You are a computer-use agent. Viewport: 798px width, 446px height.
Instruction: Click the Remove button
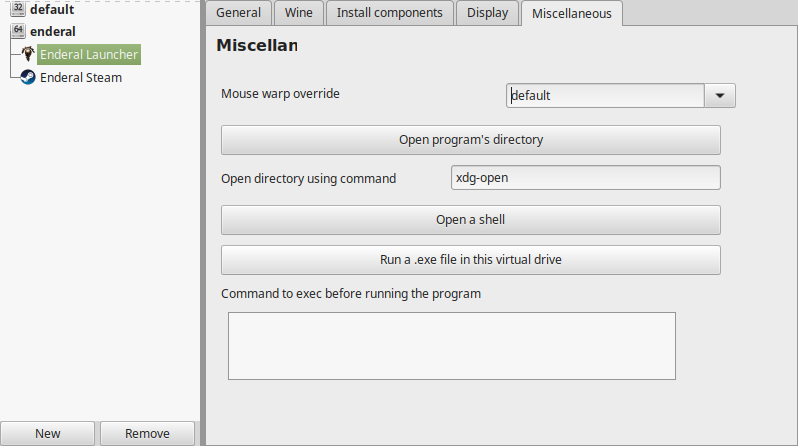click(x=147, y=433)
